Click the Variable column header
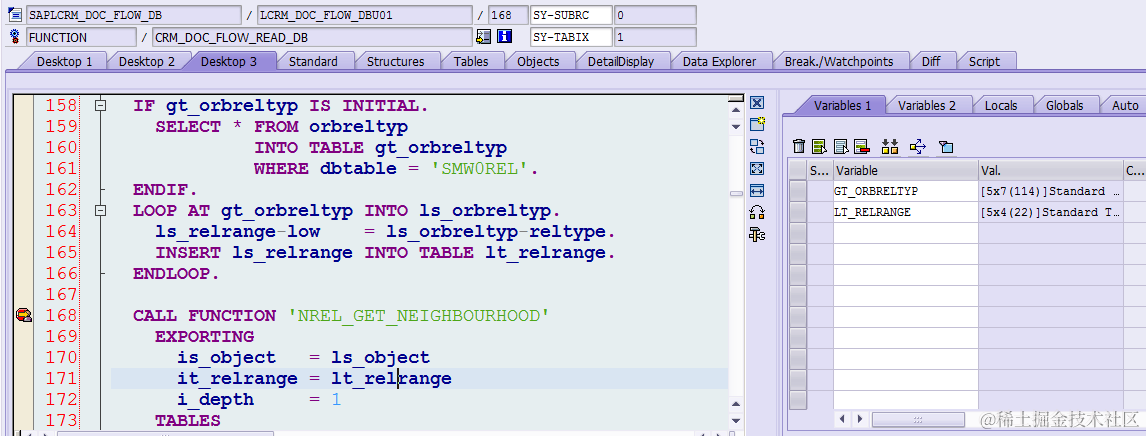This screenshot has height=436, width=1146. click(x=906, y=170)
